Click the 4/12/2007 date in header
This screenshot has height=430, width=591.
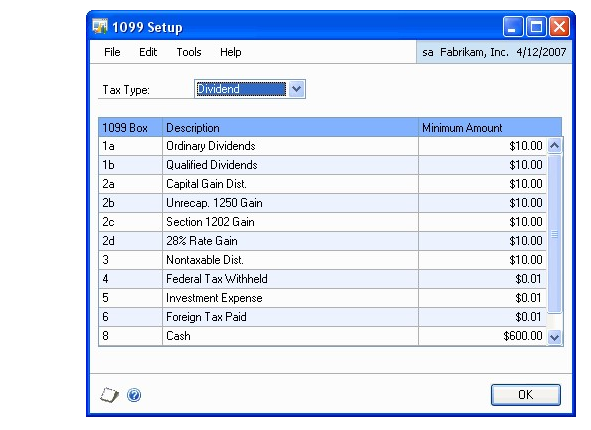541,52
